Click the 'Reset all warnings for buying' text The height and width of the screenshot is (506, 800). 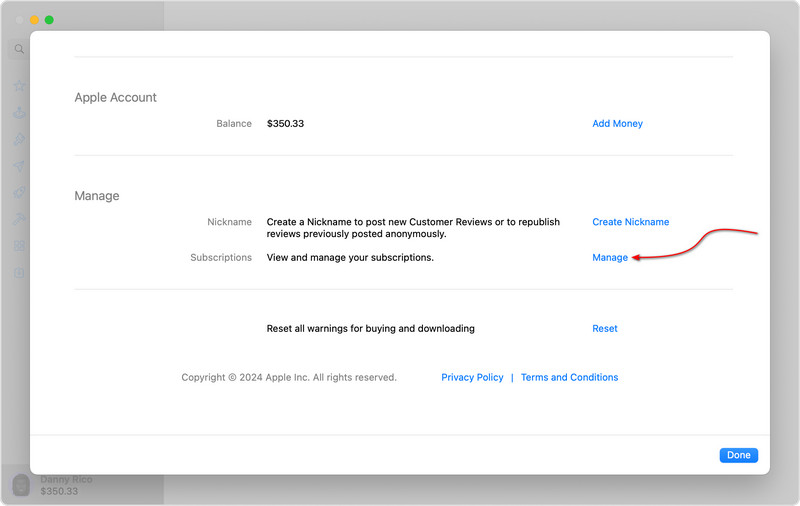coord(370,328)
